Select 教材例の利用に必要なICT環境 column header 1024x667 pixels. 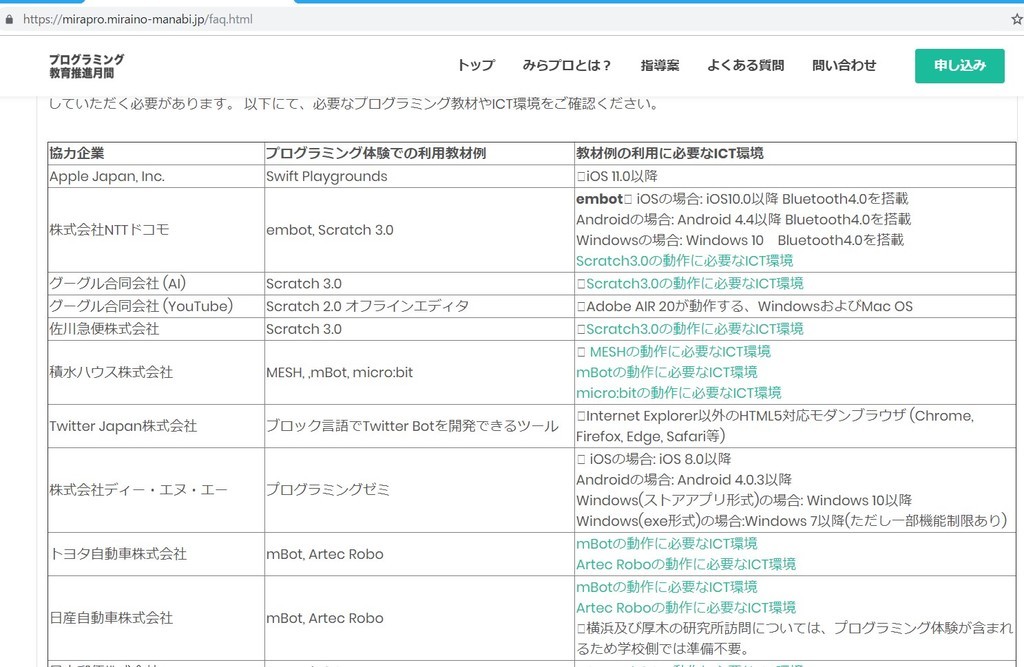click(795, 154)
